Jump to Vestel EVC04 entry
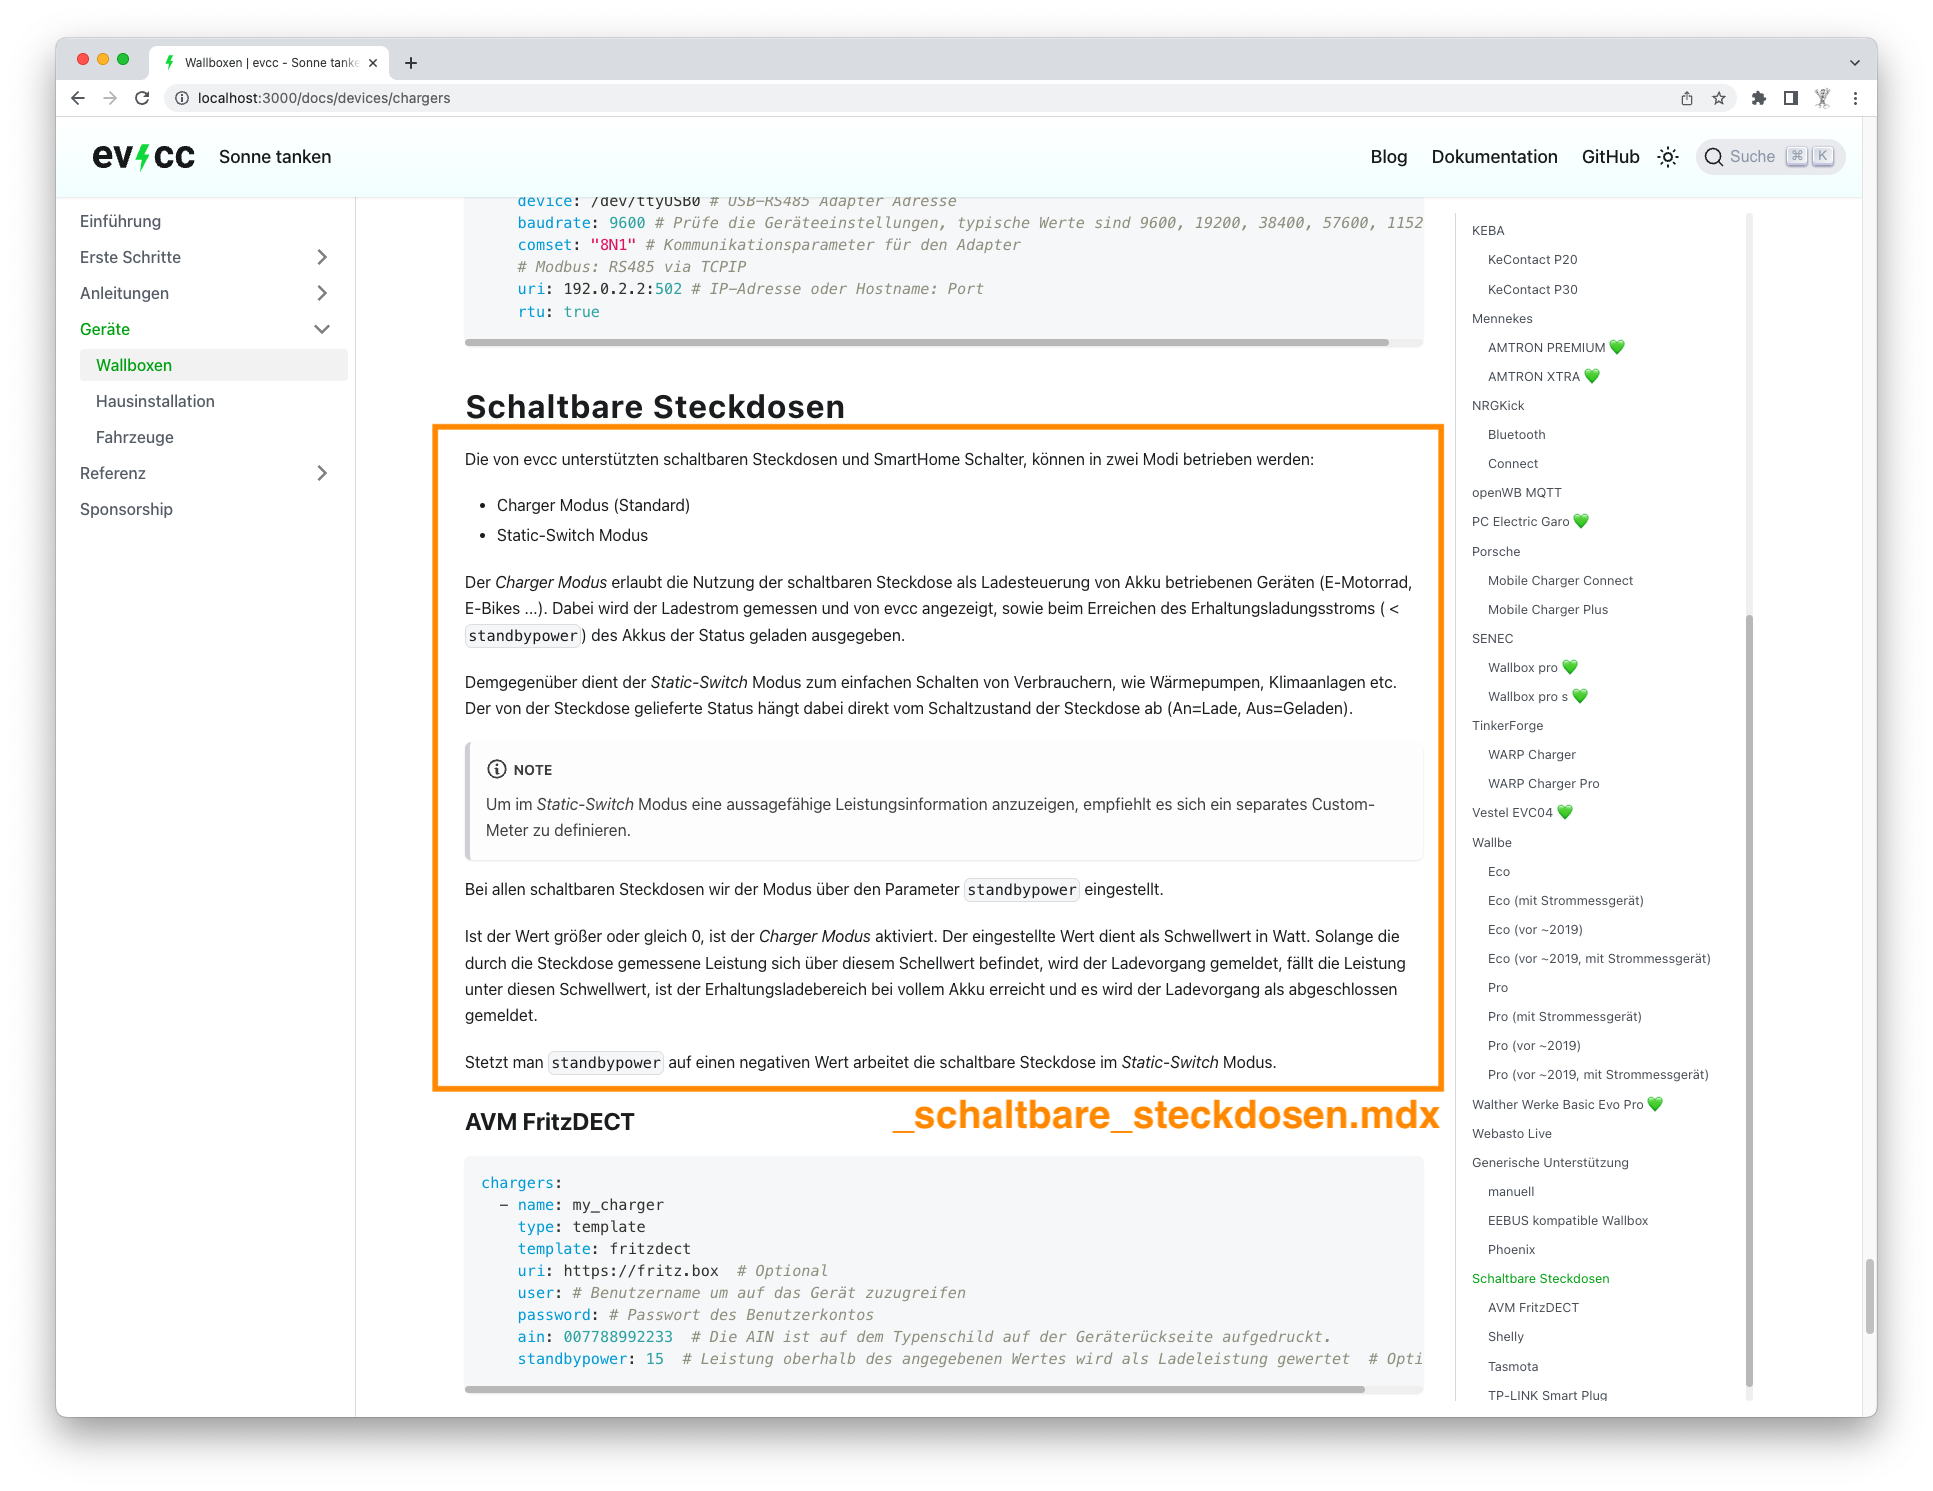The width and height of the screenshot is (1933, 1491). [1522, 812]
